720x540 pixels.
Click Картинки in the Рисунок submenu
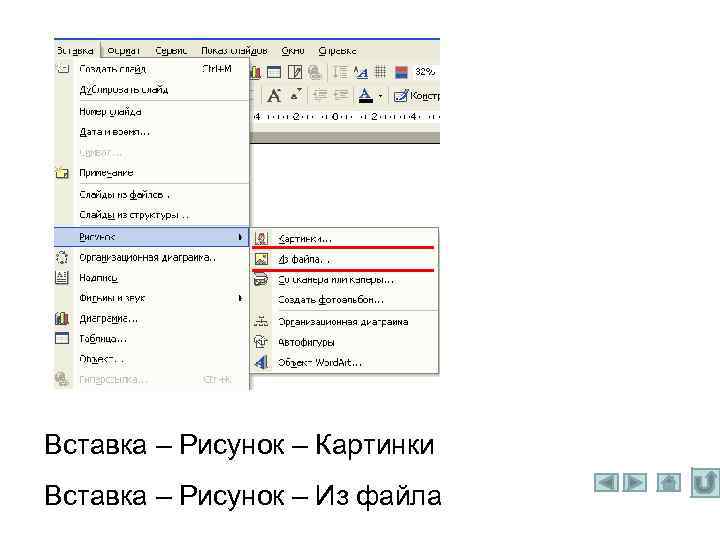[x=344, y=239]
